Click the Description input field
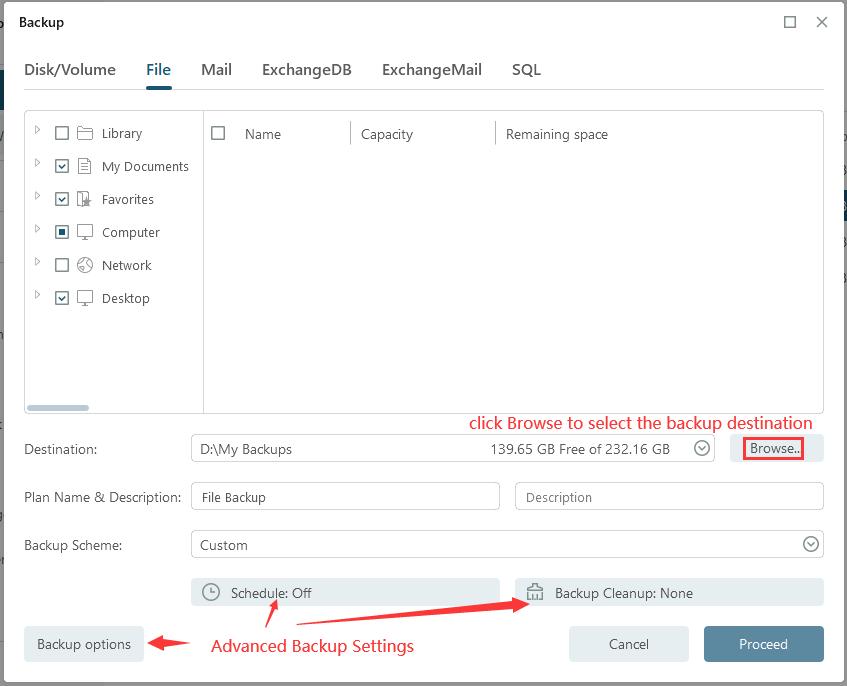Viewport: 847px width, 686px height. [669, 496]
